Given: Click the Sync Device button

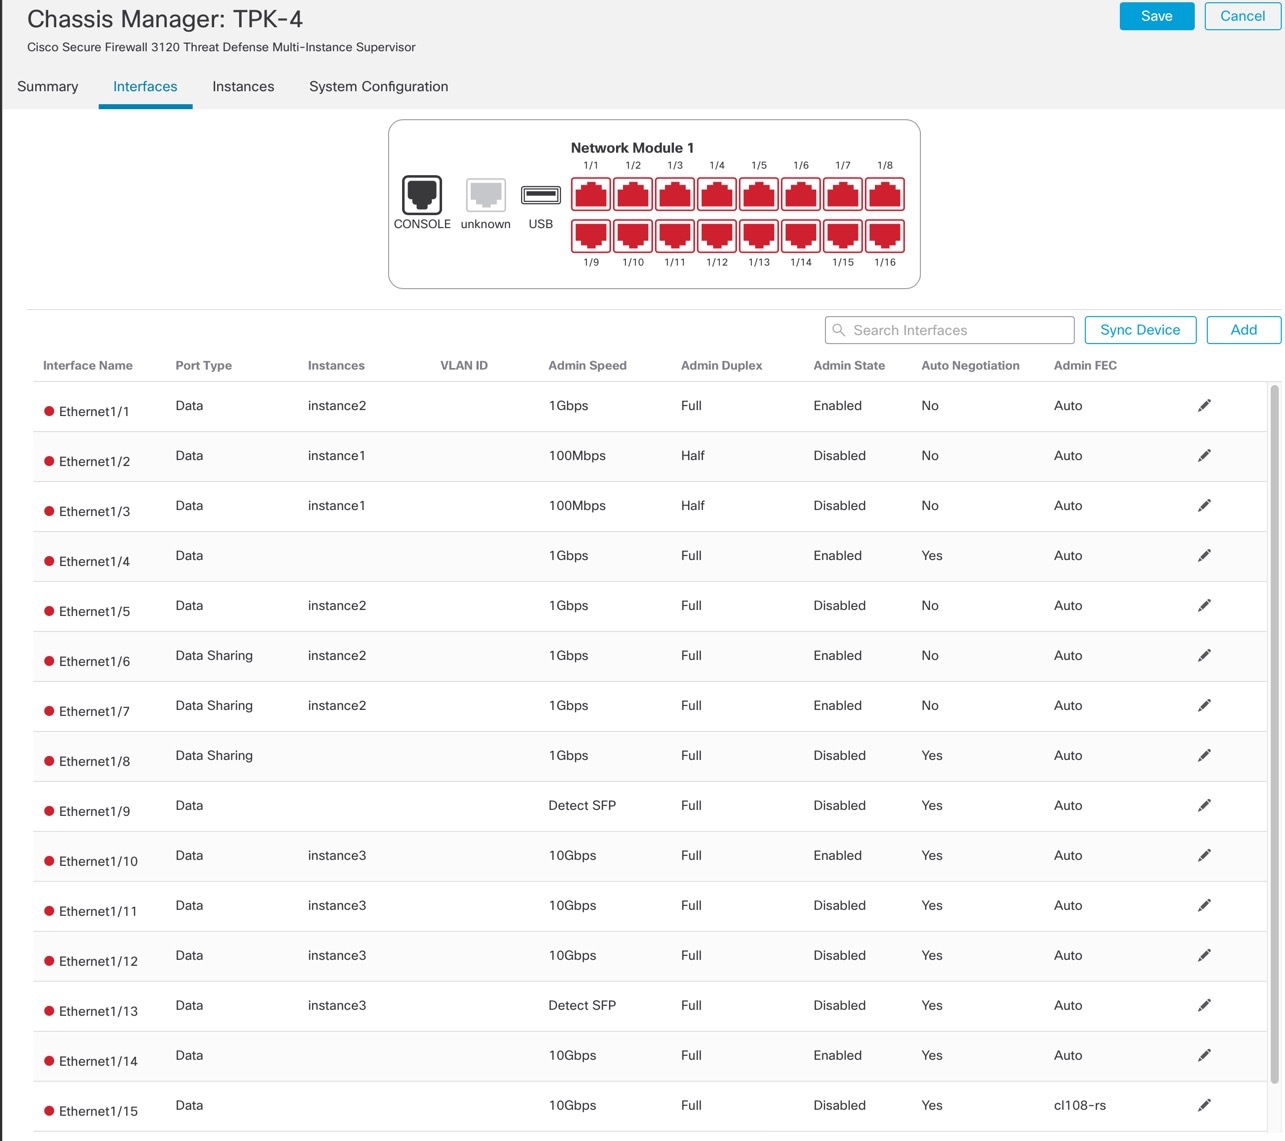Looking at the screenshot, I should click(1139, 330).
